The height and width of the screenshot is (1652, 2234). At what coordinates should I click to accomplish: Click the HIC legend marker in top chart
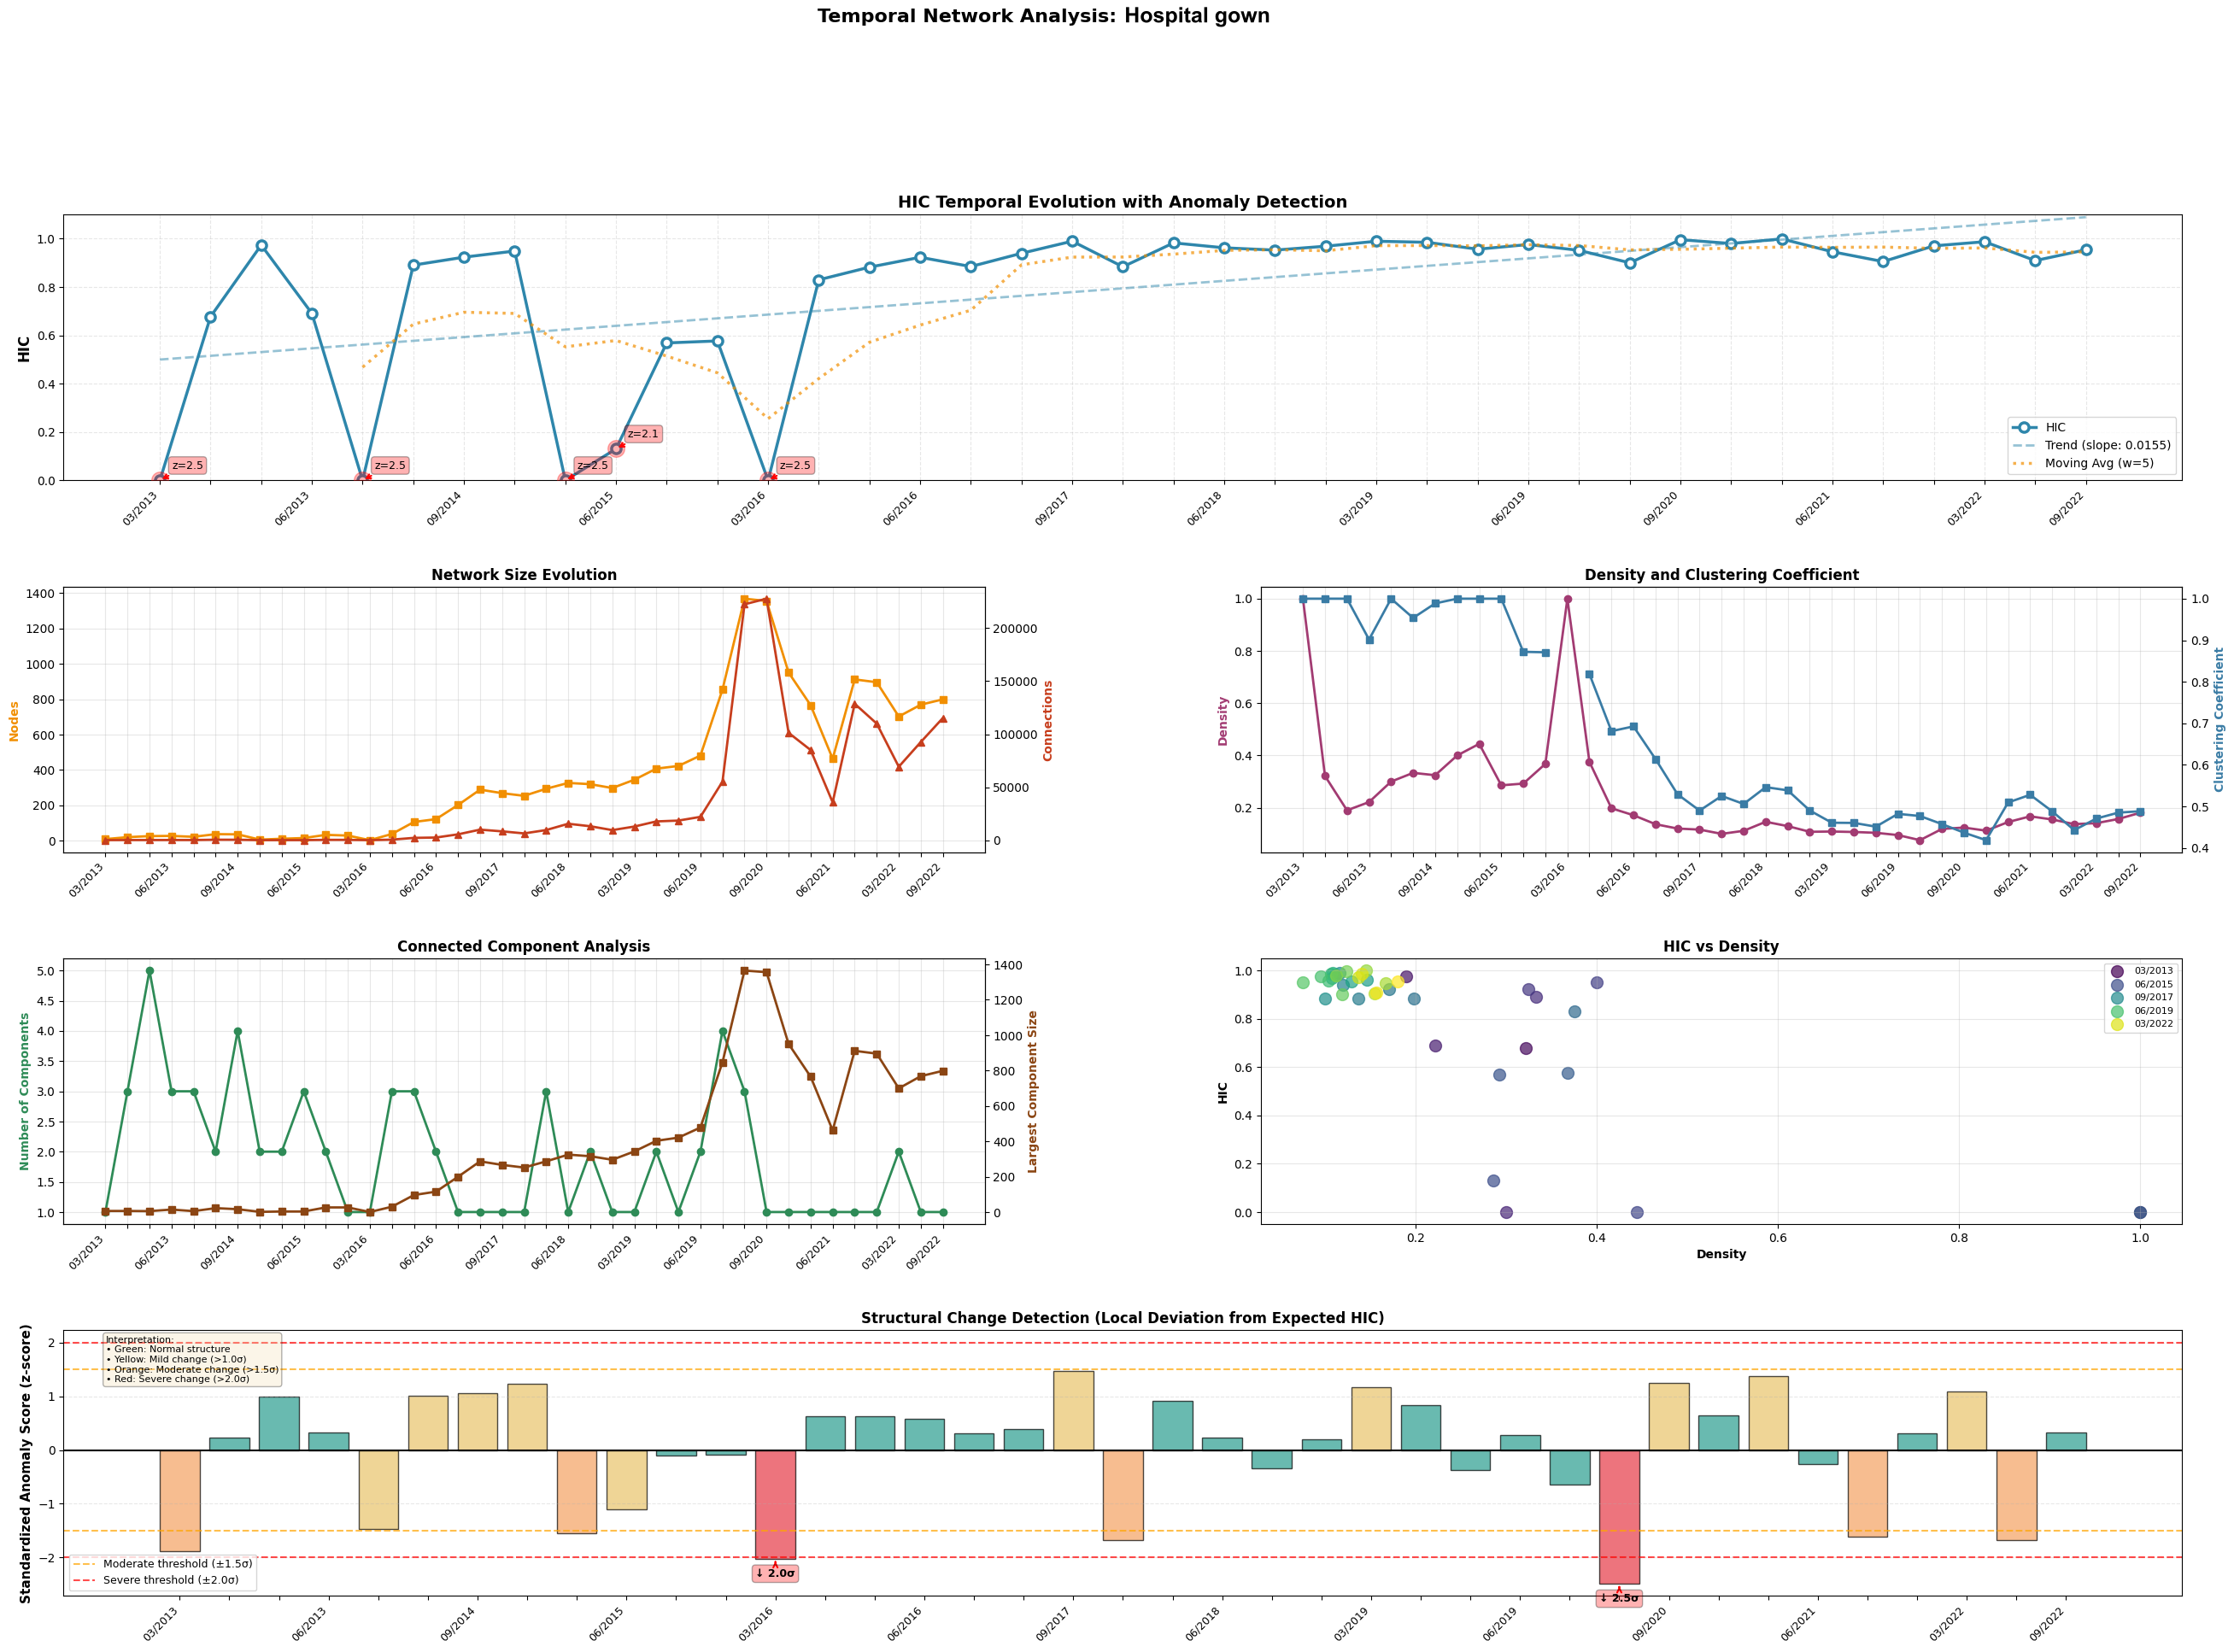[2024, 427]
